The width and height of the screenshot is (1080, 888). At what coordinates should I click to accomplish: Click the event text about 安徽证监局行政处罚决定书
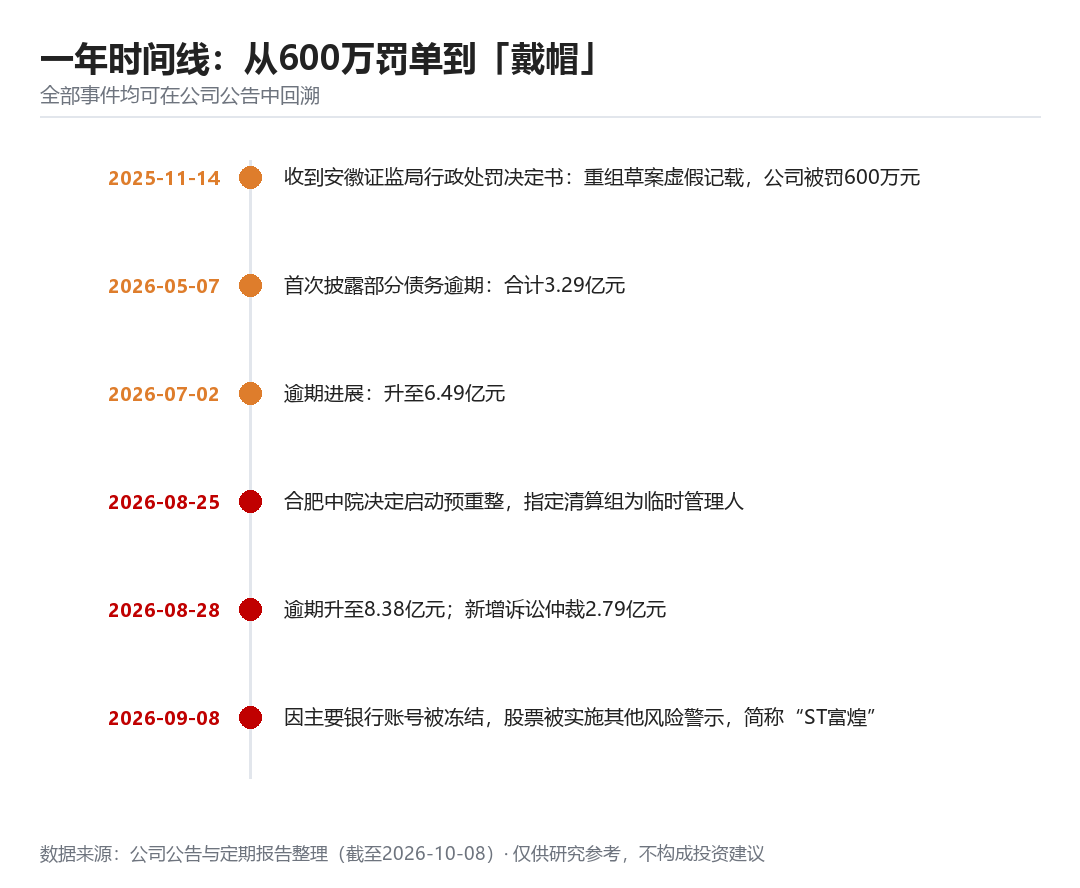click(602, 178)
